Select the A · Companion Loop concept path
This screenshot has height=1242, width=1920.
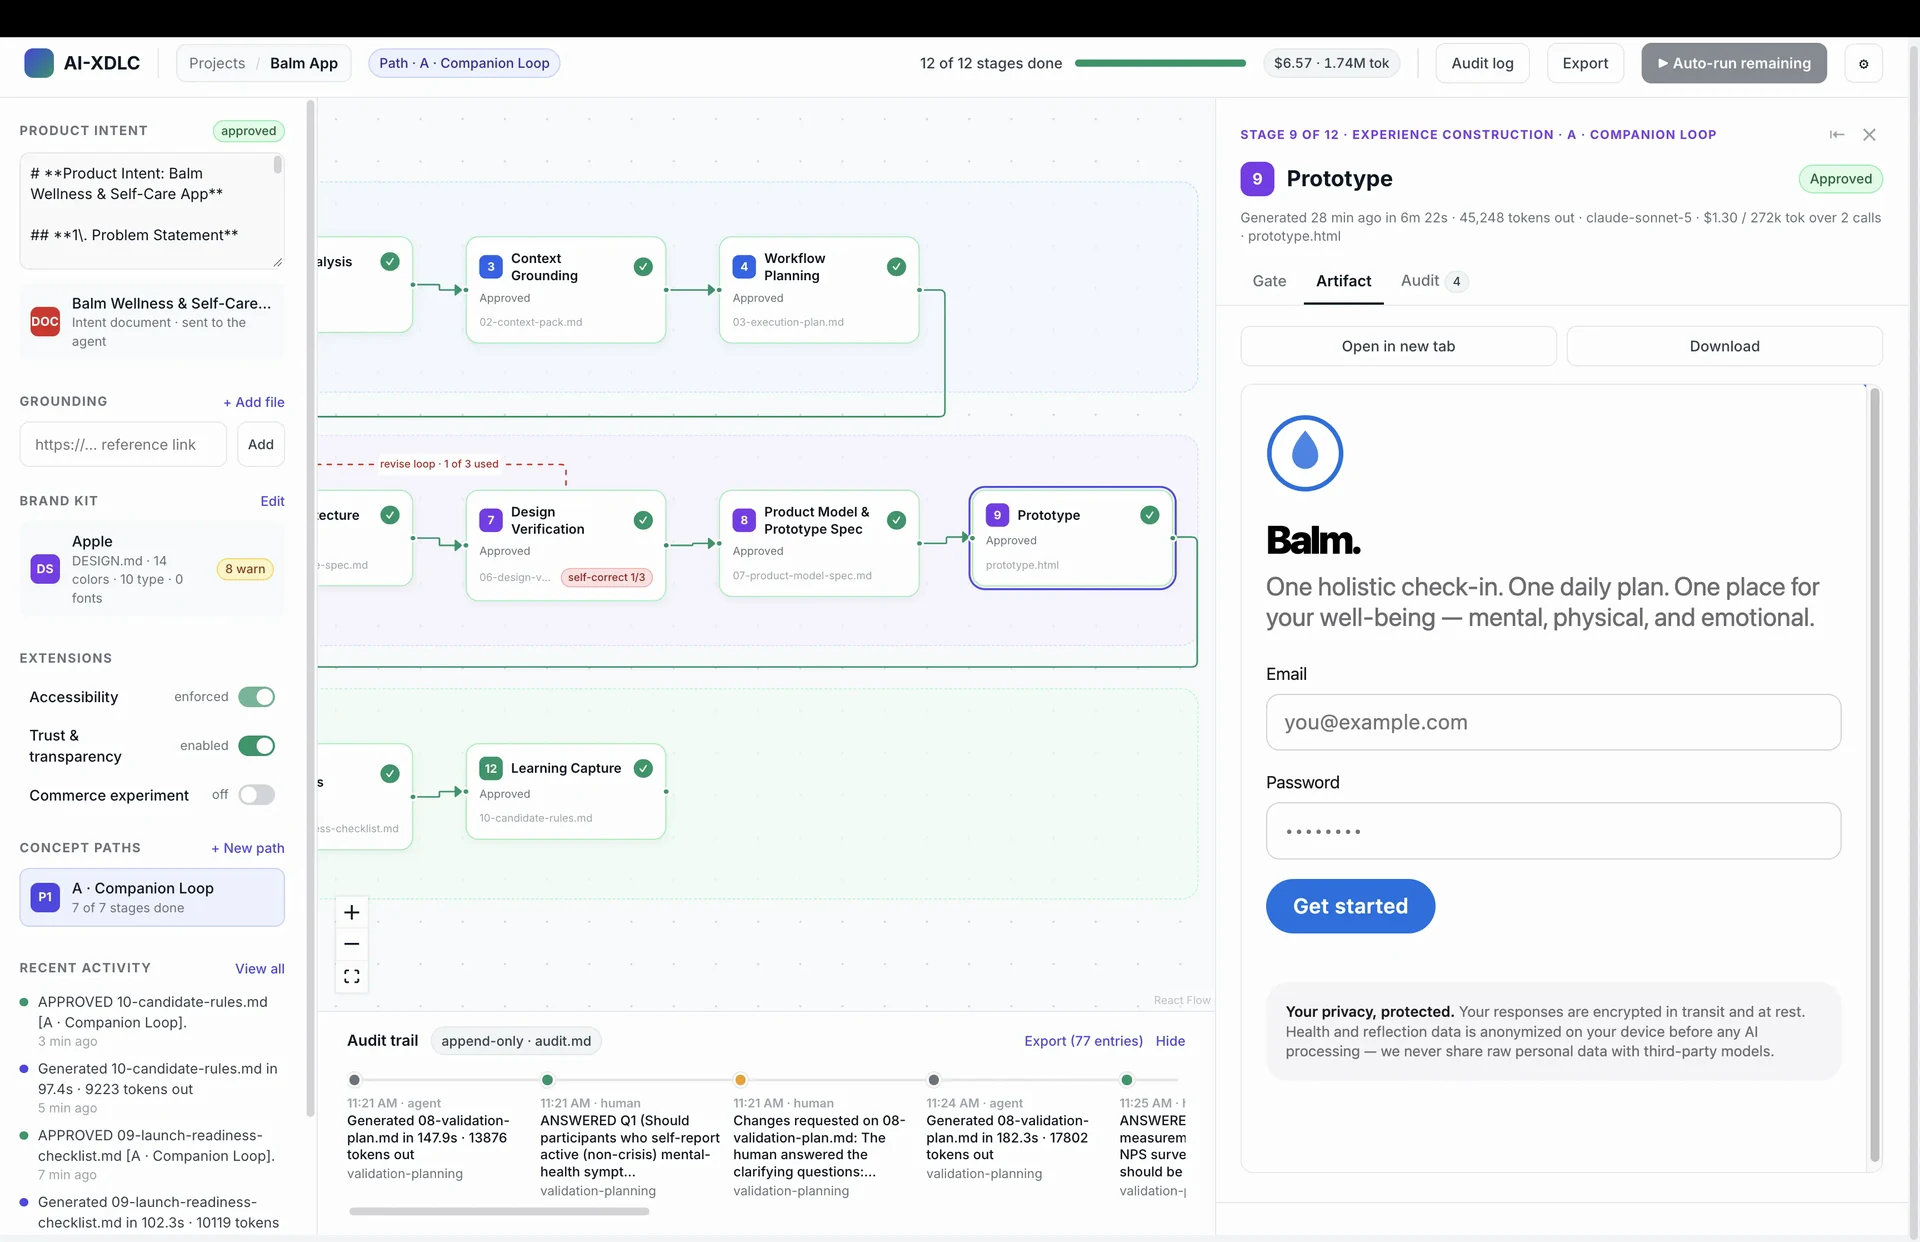click(152, 897)
